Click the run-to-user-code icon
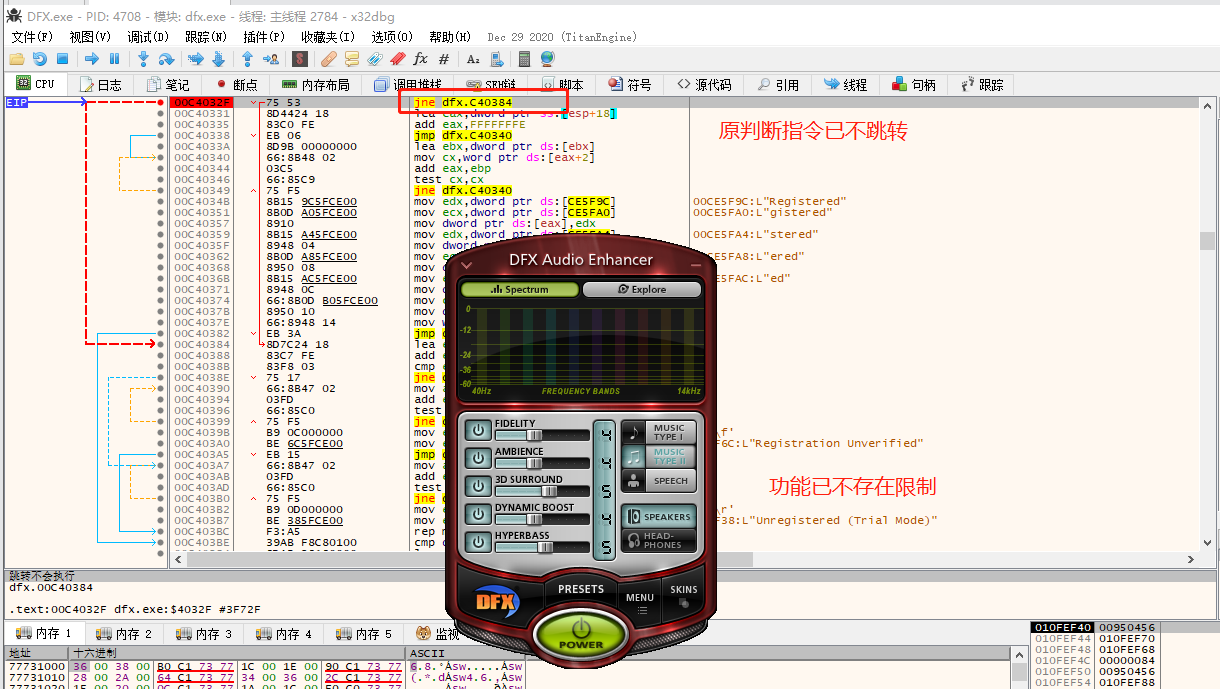 [x=270, y=59]
